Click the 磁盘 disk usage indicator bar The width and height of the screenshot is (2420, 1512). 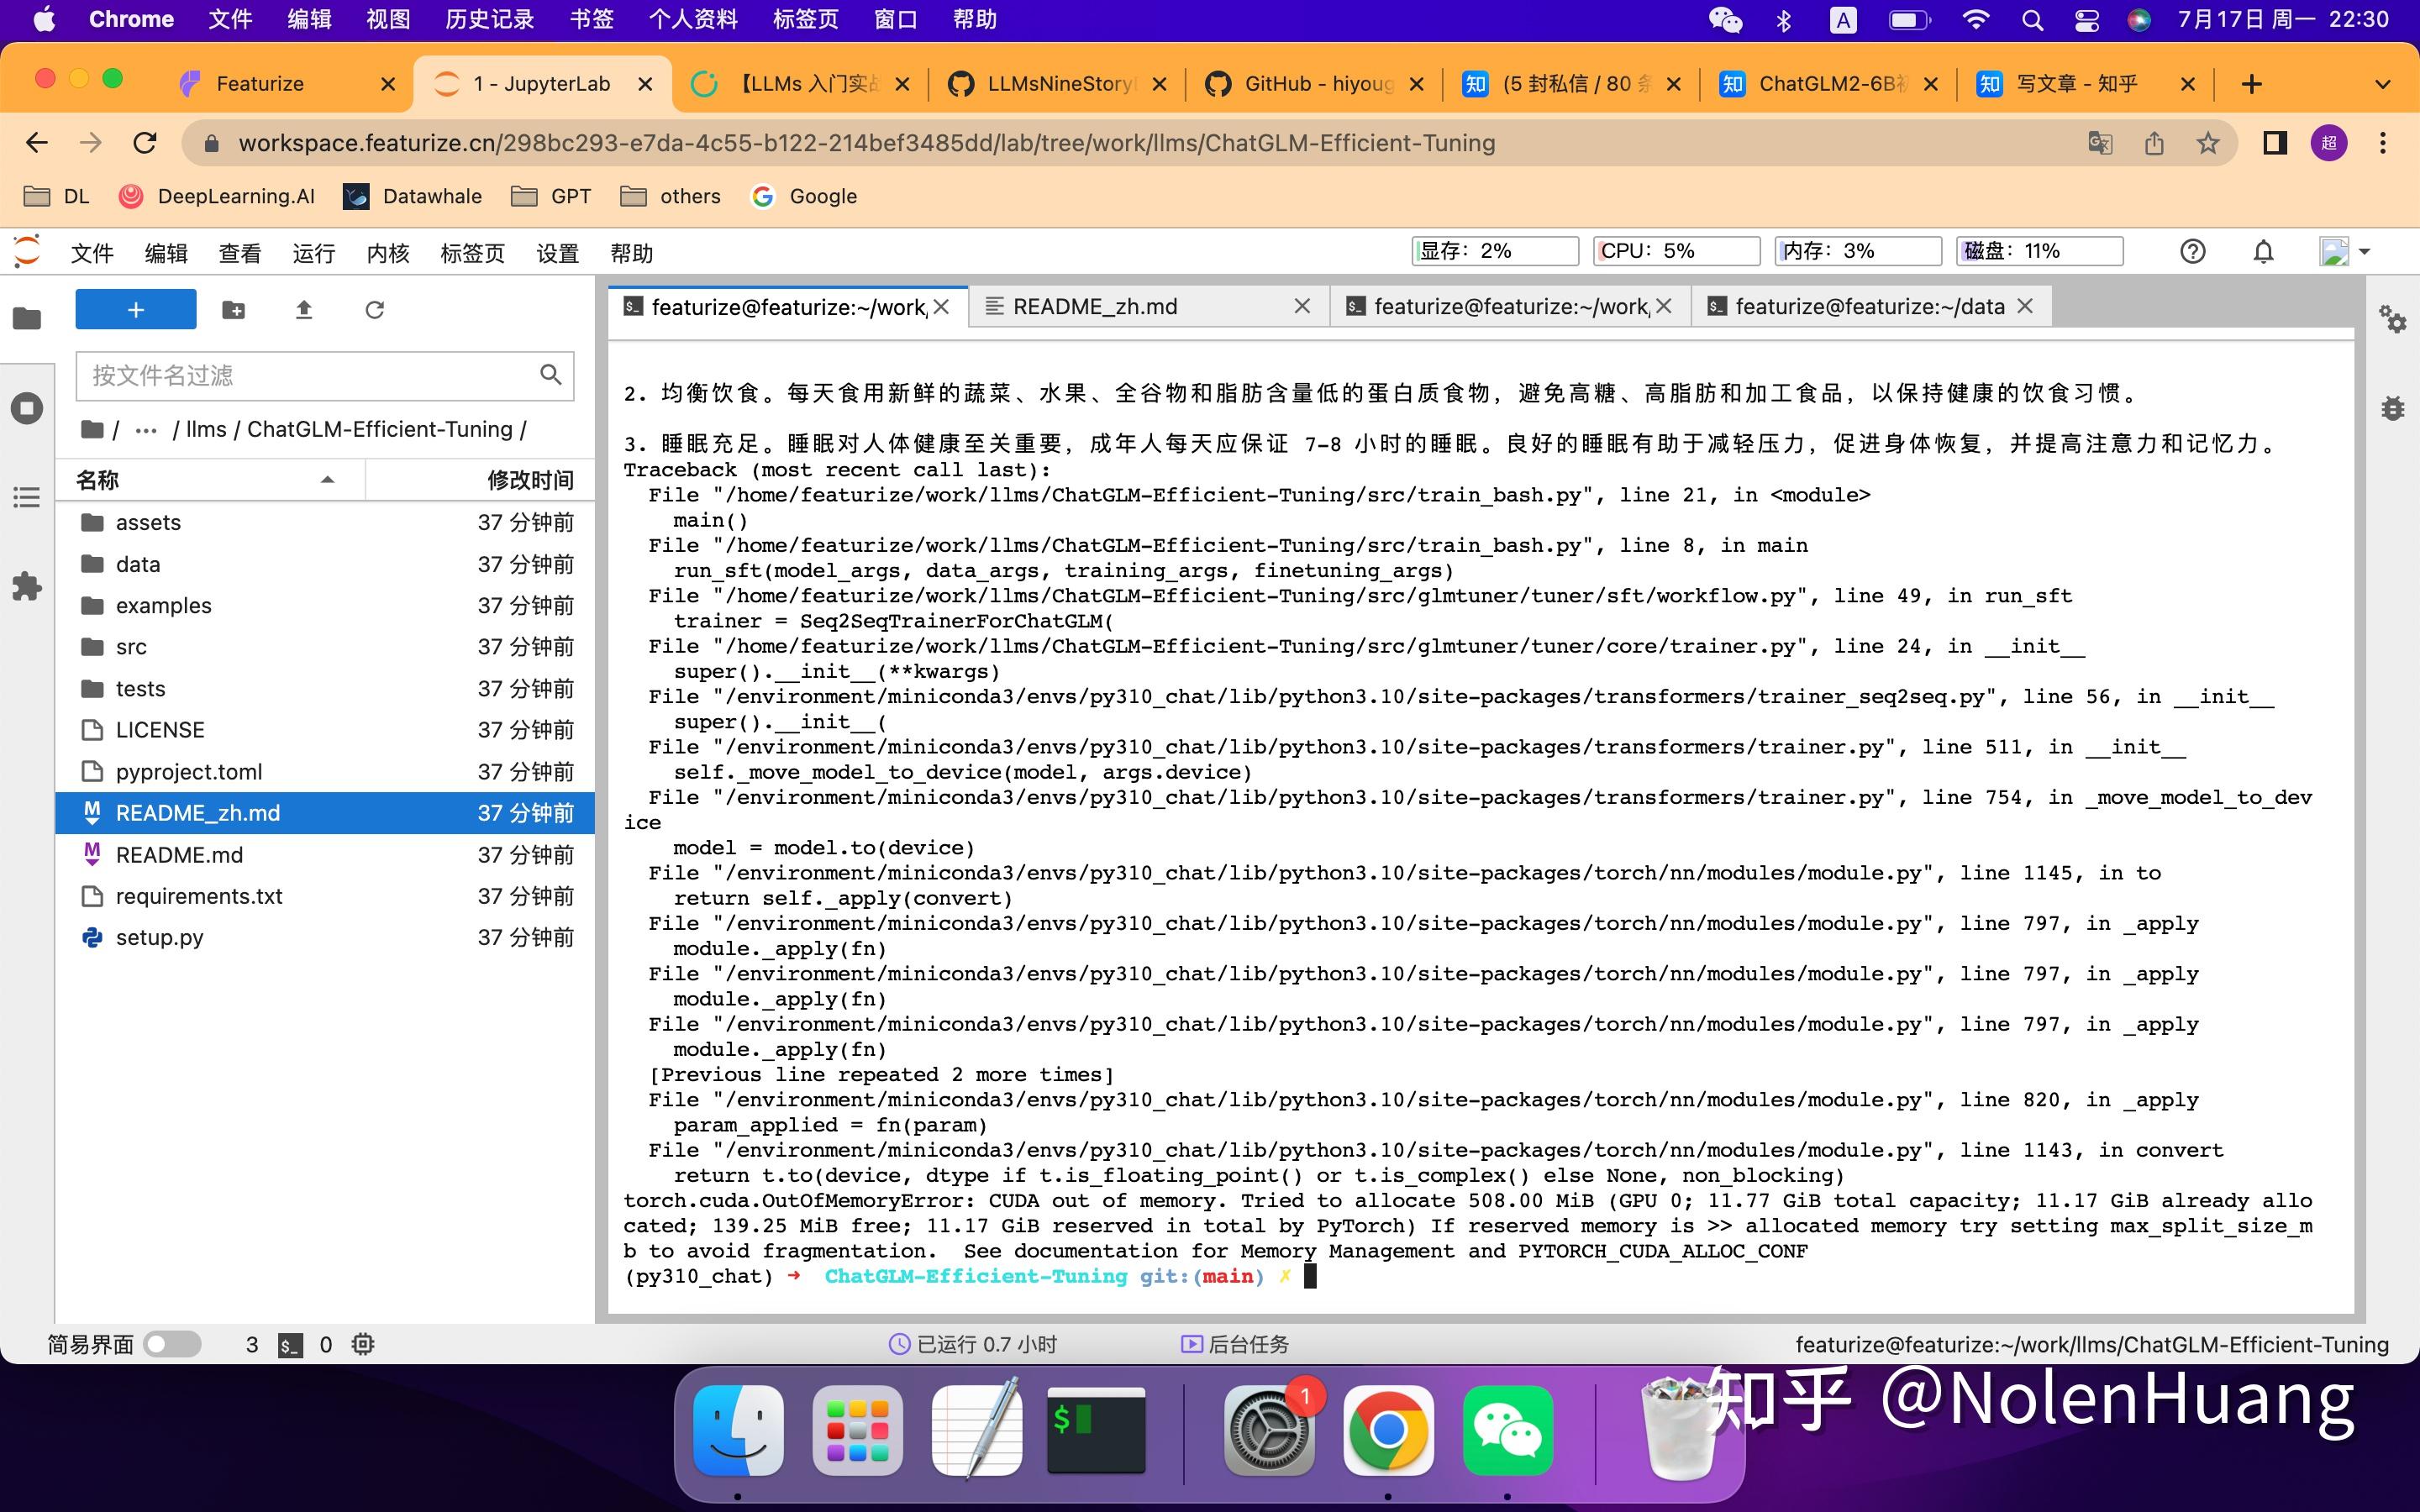(x=2039, y=251)
